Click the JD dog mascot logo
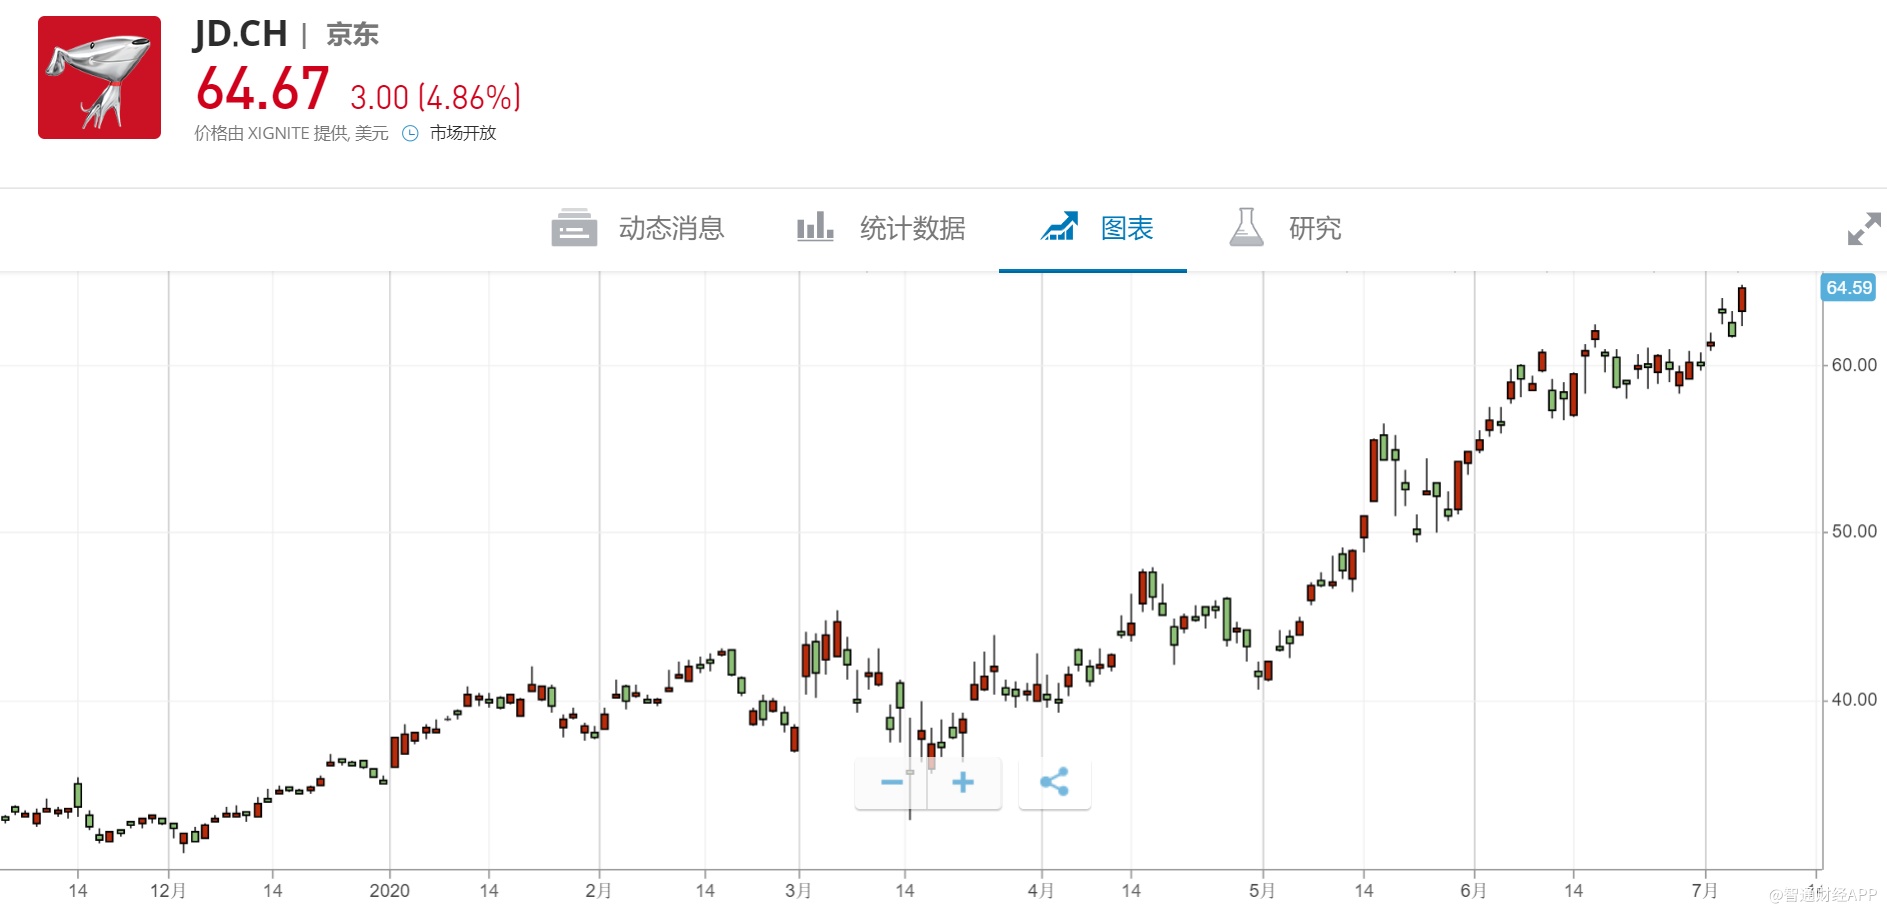This screenshot has height=914, width=1887. [x=99, y=78]
